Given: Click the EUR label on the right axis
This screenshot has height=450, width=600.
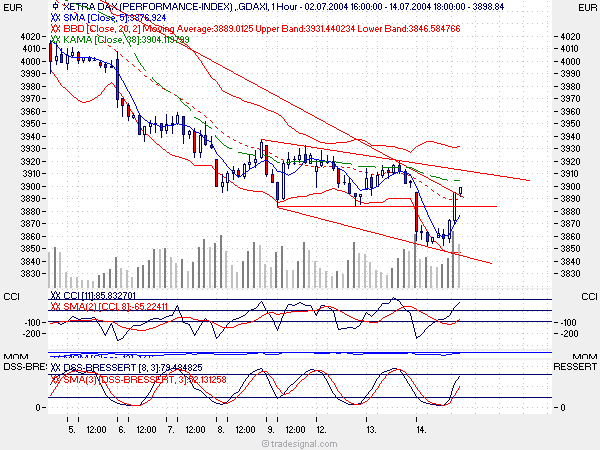Looking at the screenshot, I should coord(588,7).
